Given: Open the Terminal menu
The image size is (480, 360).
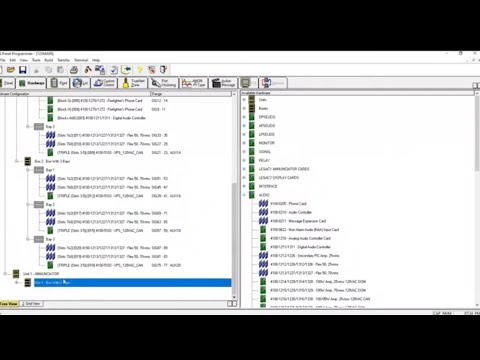Looking at the screenshot, I should pyautogui.click(x=81, y=60).
